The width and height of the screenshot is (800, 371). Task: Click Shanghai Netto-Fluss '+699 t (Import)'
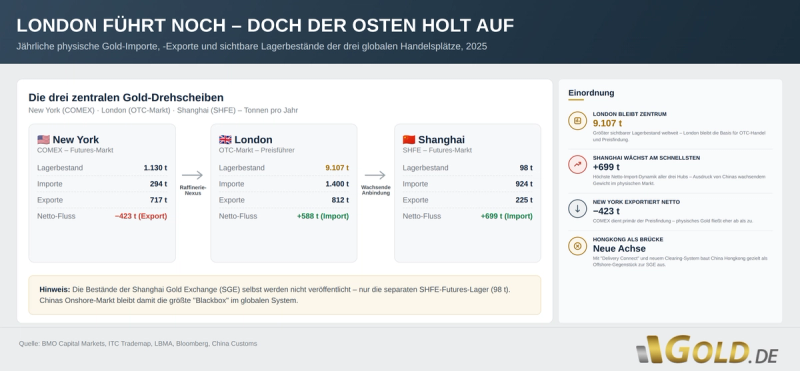click(507, 216)
